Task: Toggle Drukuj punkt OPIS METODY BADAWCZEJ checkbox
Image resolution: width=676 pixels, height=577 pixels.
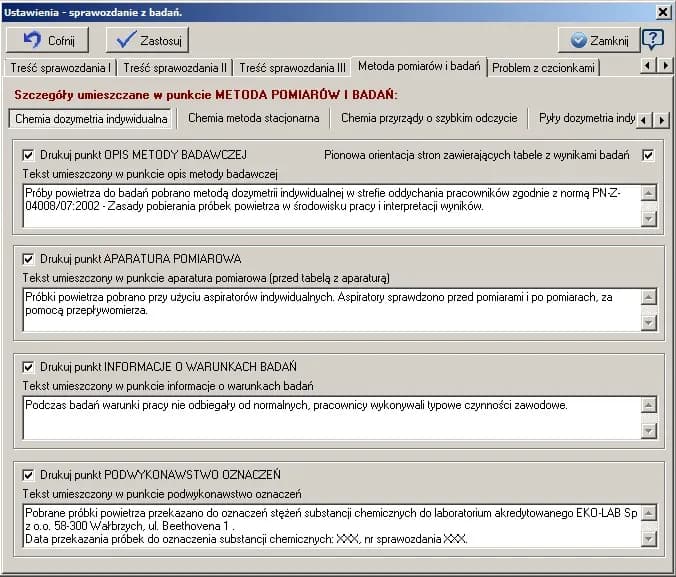Action: point(28,156)
